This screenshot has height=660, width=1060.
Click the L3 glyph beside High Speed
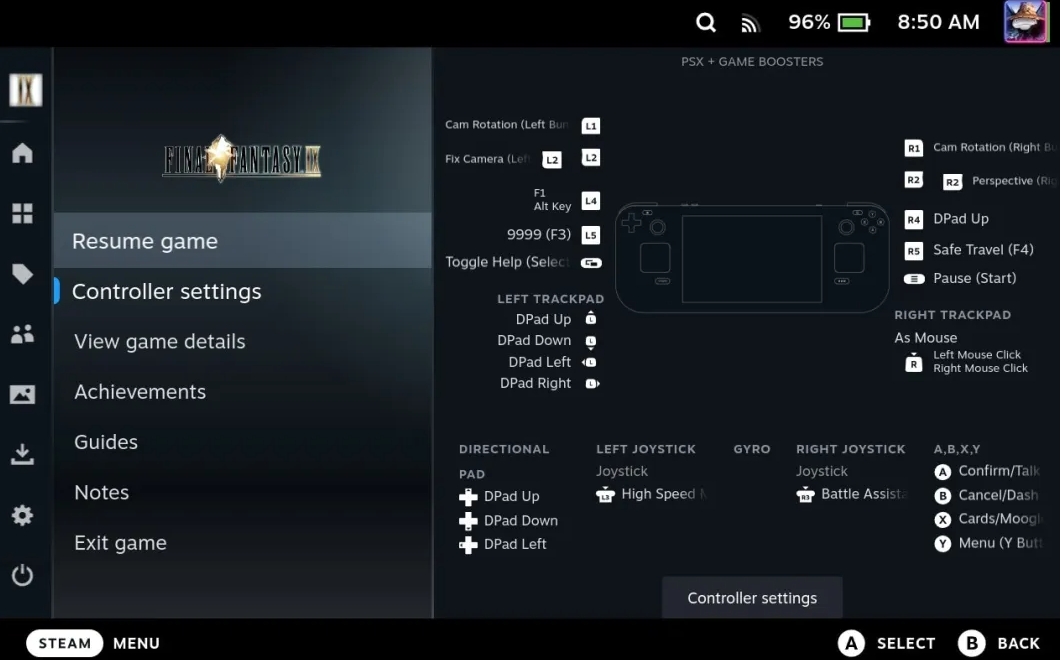[605, 495]
